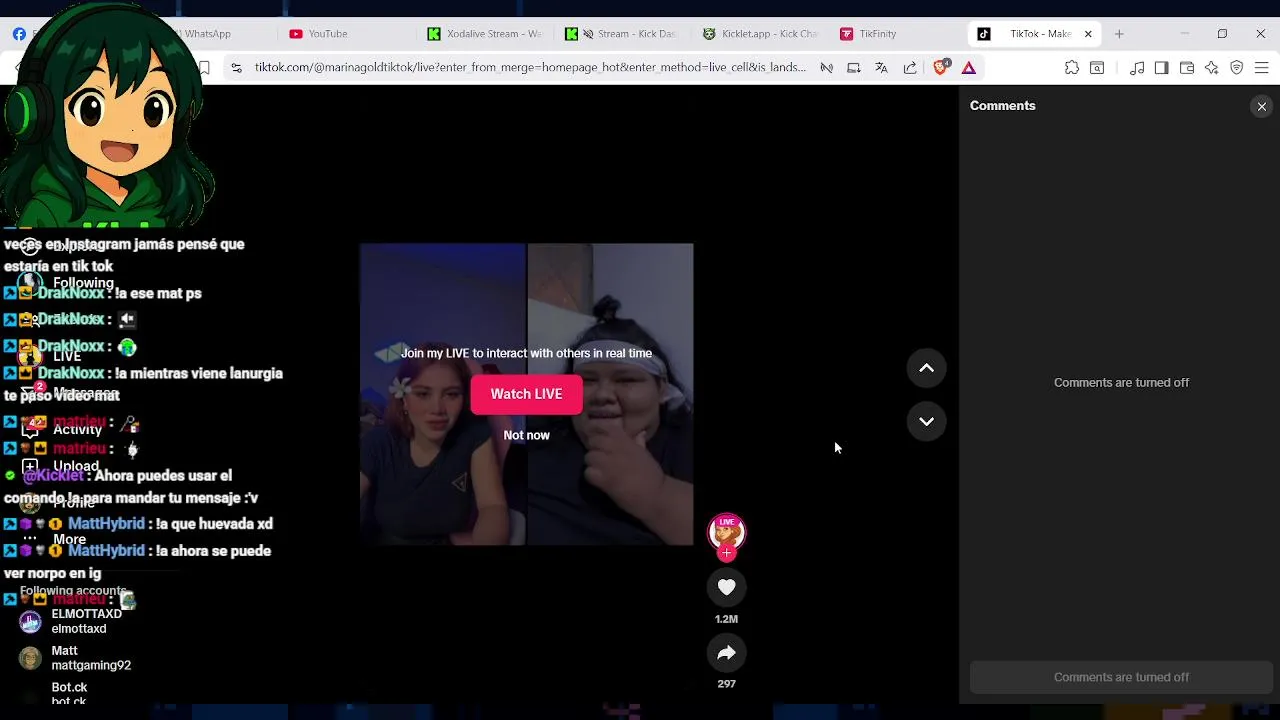Bookmark this page
1280x720 pixels.
click(x=204, y=68)
